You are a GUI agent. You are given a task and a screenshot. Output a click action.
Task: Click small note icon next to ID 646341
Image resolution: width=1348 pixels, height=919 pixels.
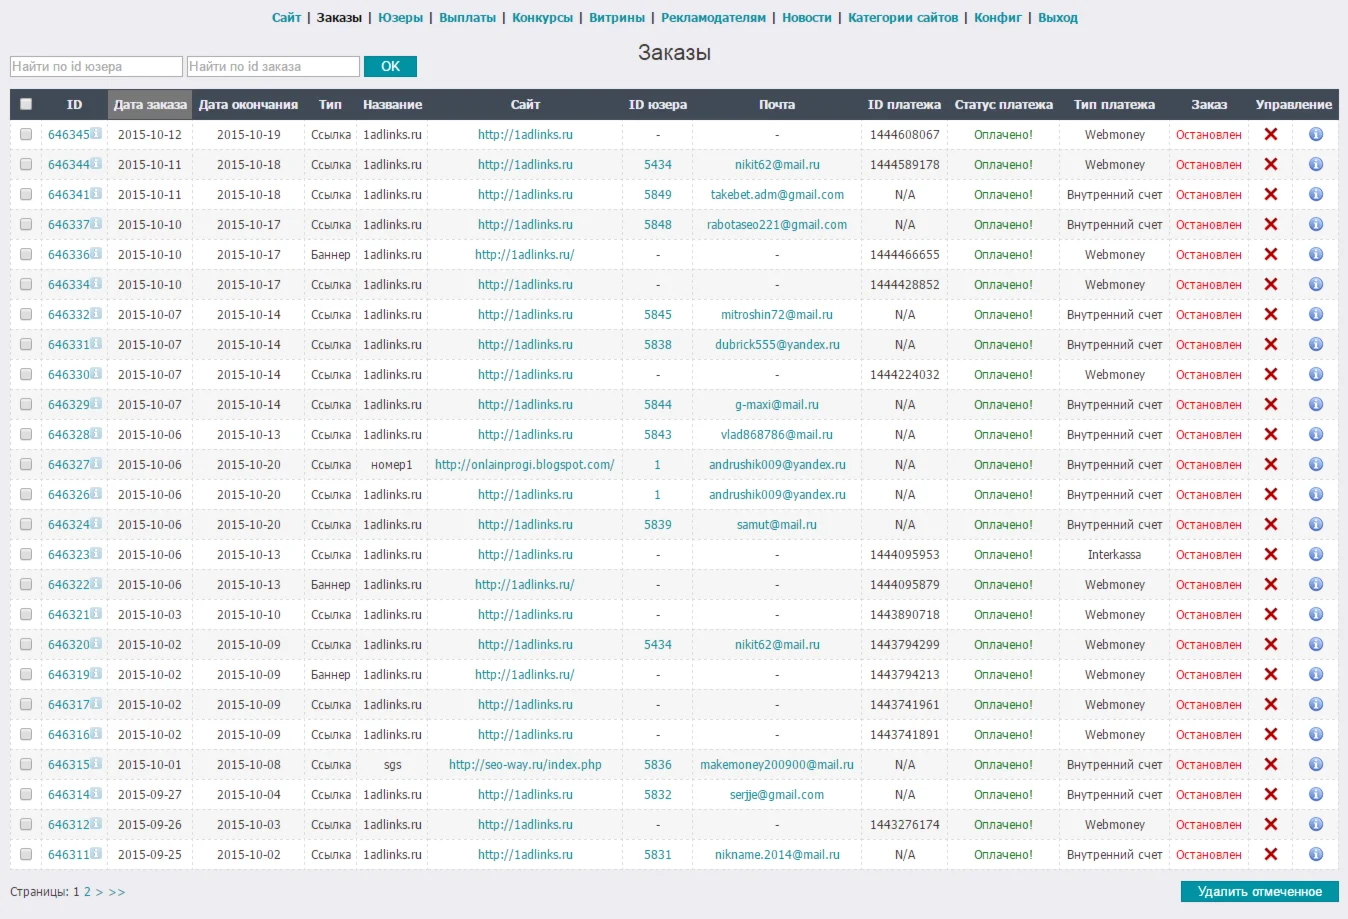pos(97,193)
